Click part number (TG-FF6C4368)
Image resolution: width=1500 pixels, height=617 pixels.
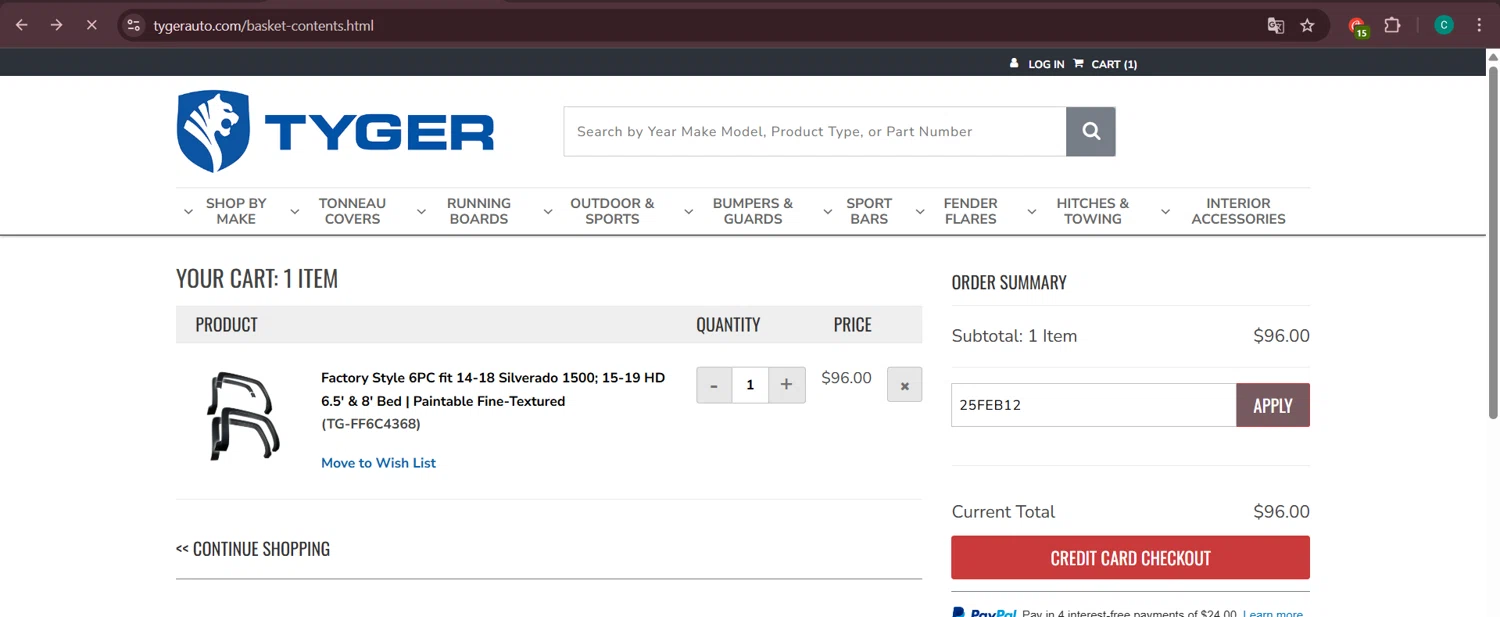371,424
